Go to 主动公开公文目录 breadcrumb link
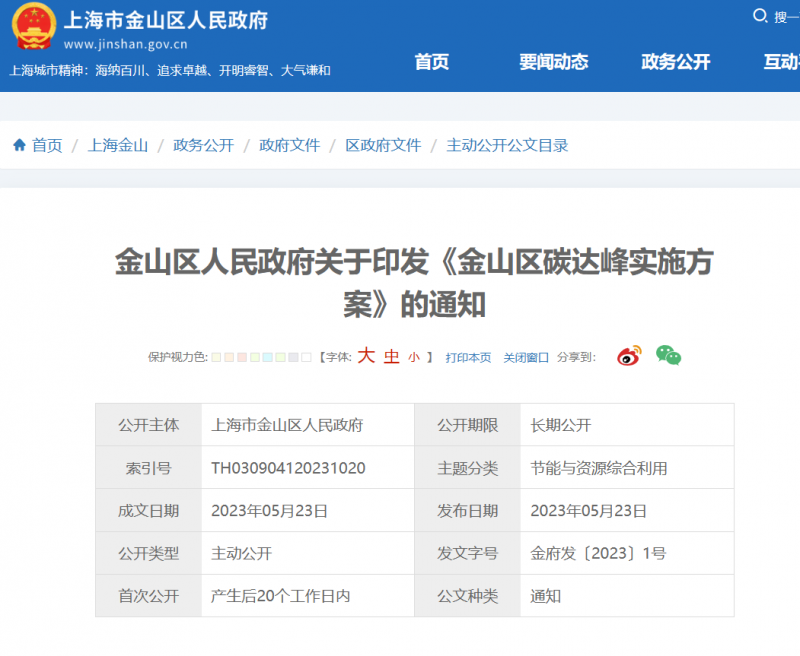800x656 pixels. (x=507, y=145)
